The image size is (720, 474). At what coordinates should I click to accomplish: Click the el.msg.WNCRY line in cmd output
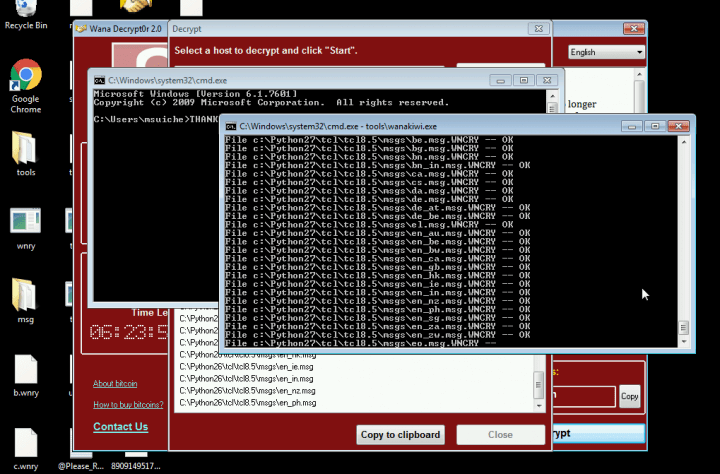coord(369,225)
